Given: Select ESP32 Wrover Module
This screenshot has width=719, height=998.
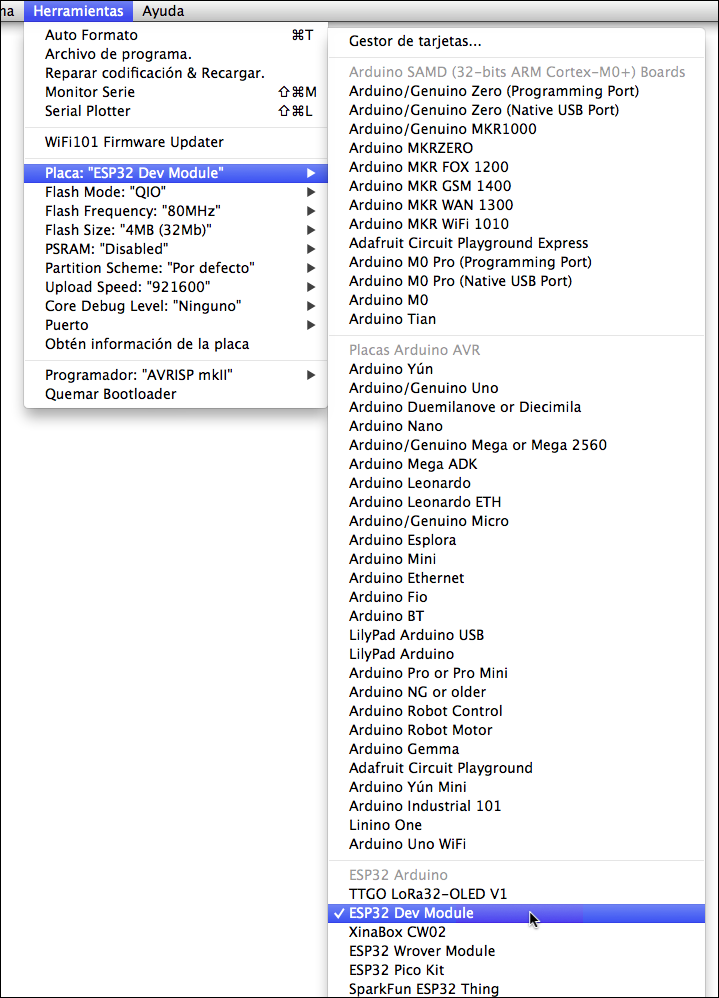Looking at the screenshot, I should pos(516,952).
